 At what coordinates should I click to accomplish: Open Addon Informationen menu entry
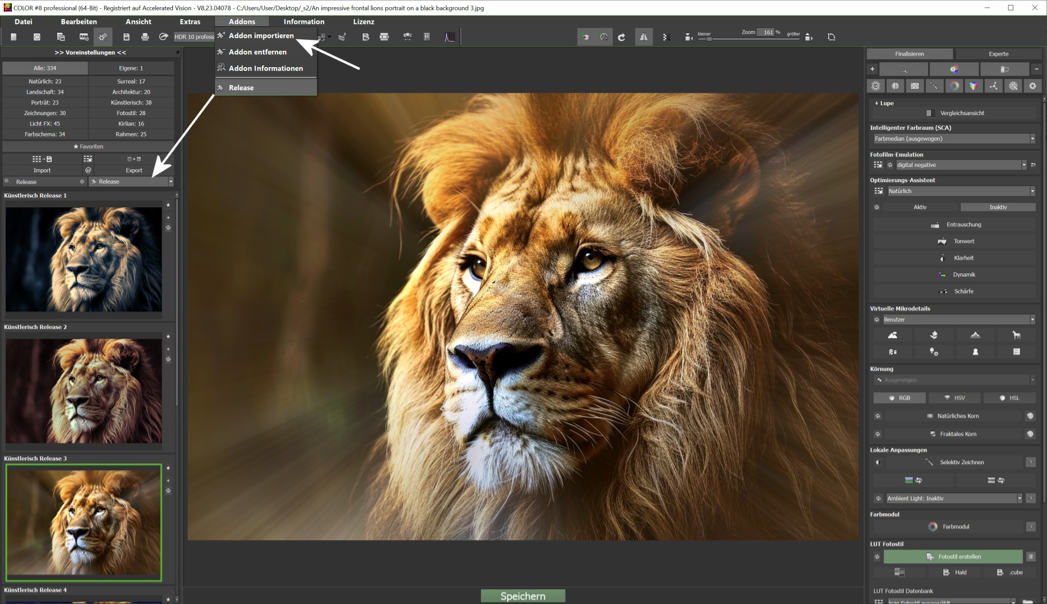265,68
